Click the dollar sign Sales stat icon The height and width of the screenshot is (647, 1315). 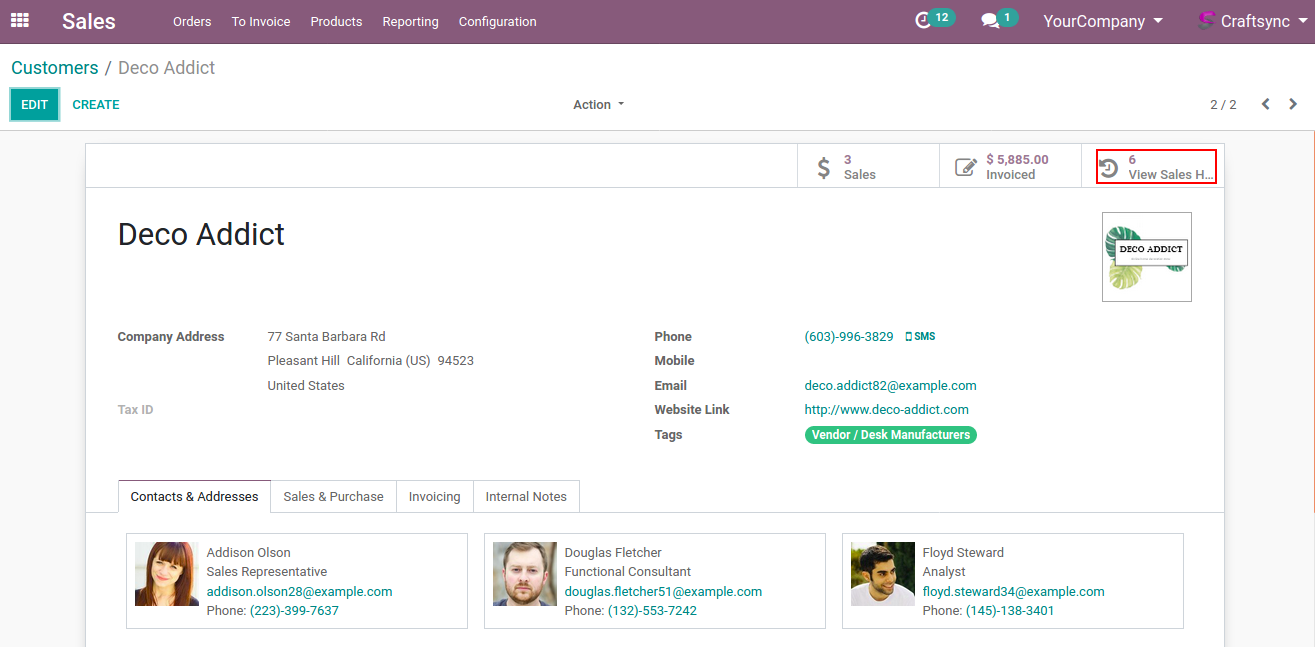824,167
